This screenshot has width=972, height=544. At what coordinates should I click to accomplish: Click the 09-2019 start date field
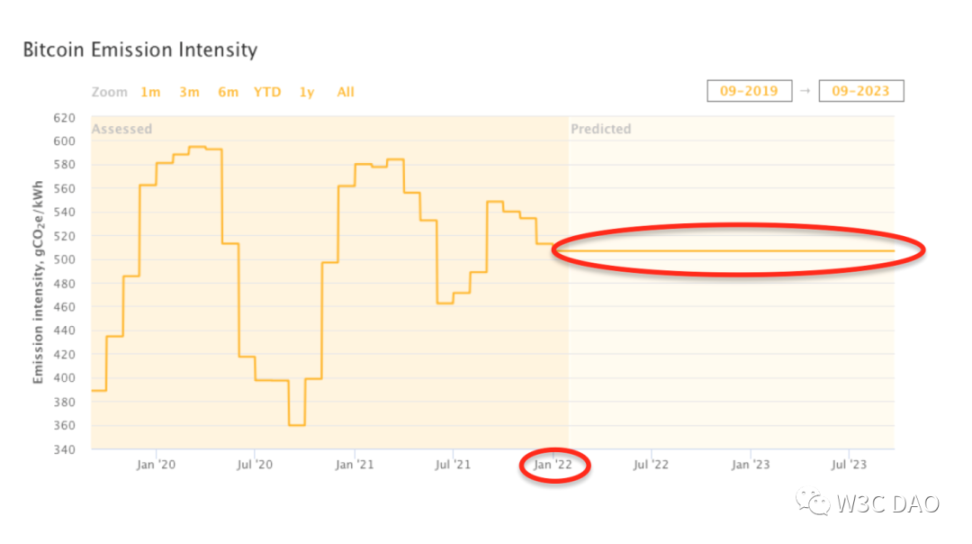[x=749, y=91]
